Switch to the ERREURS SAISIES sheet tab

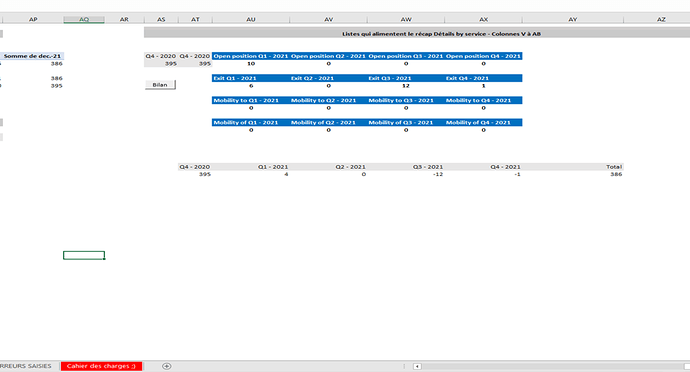(x=26, y=366)
